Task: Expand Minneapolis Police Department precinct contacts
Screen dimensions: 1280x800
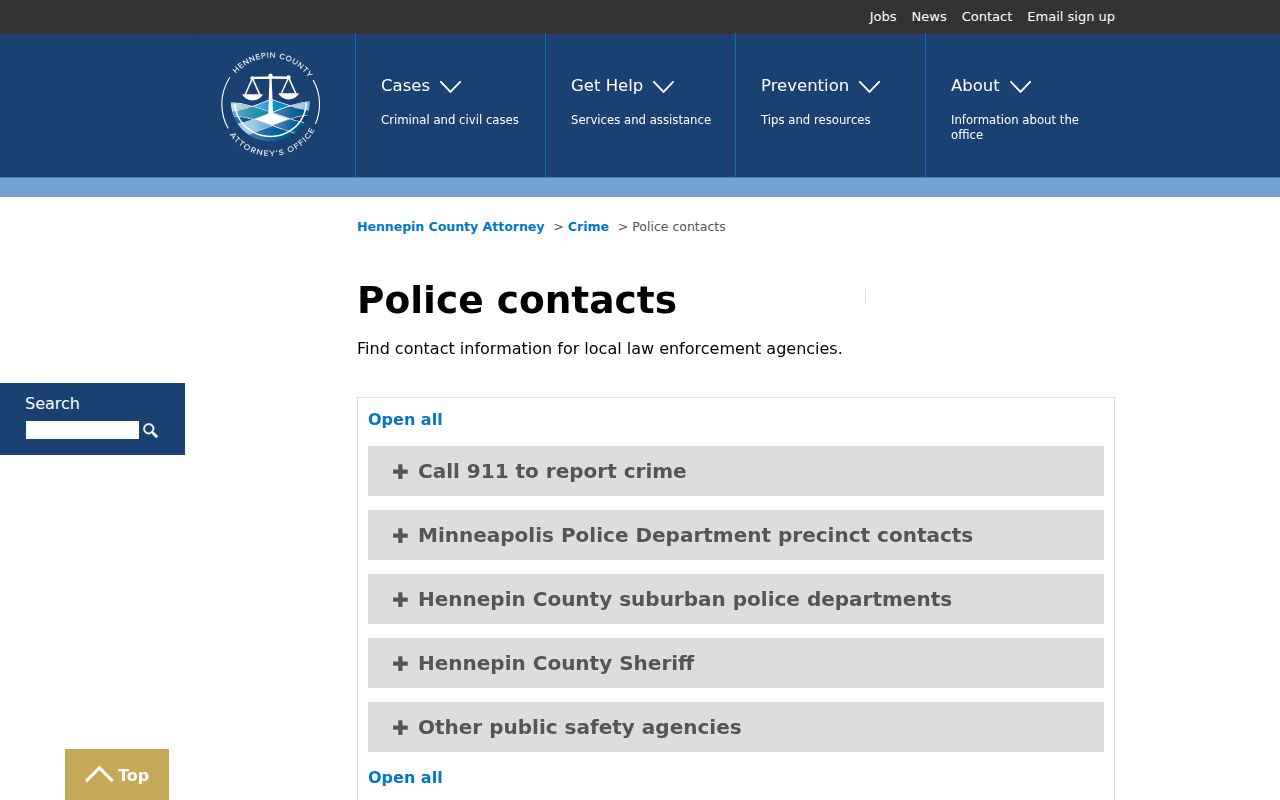Action: point(736,535)
